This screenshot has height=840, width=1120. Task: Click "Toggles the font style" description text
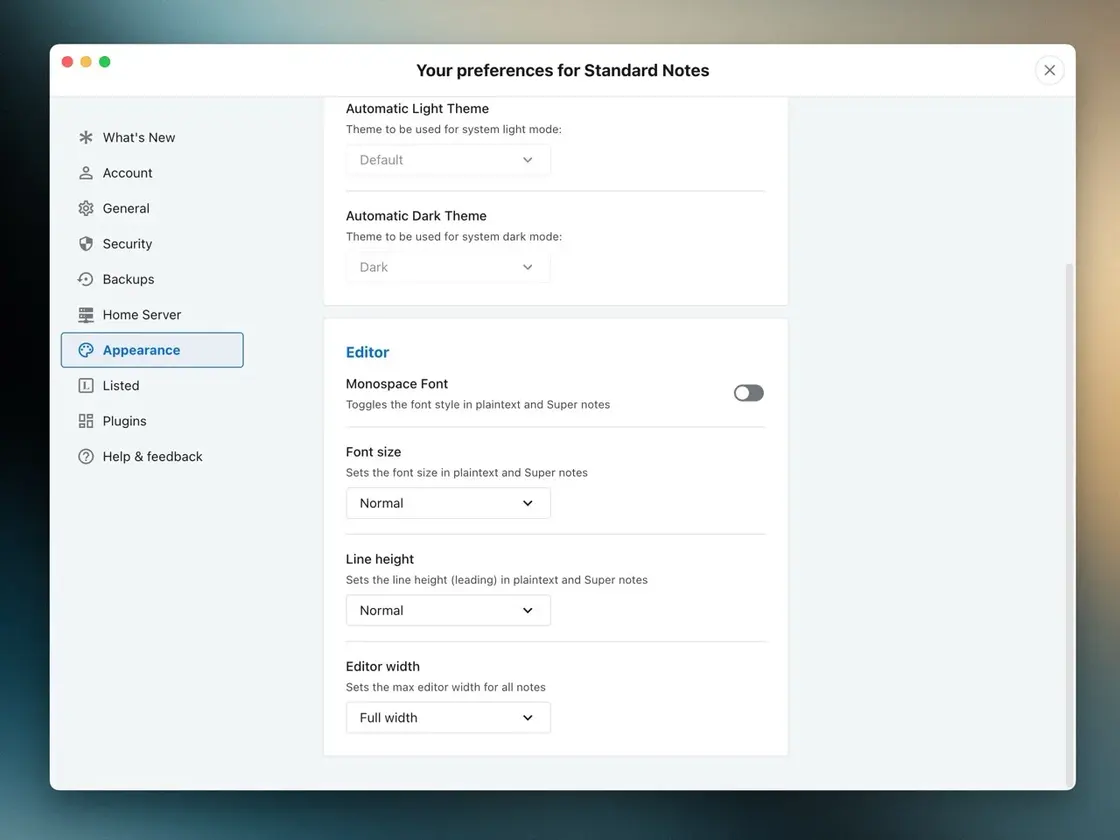point(478,404)
